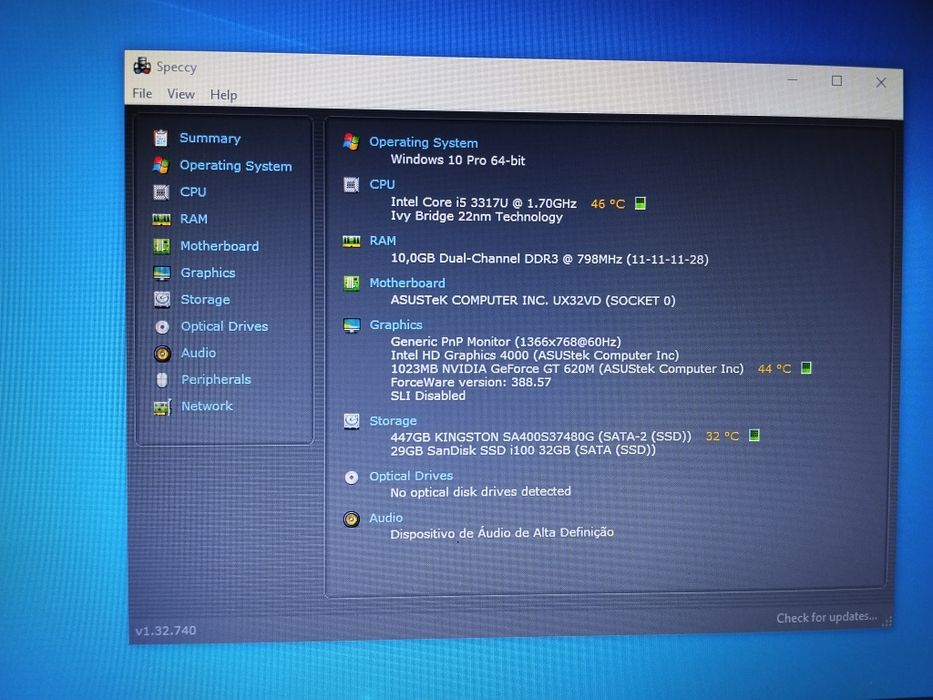This screenshot has width=933, height=700.
Task: Click the CPU chip icon in sidebar
Action: click(x=161, y=192)
